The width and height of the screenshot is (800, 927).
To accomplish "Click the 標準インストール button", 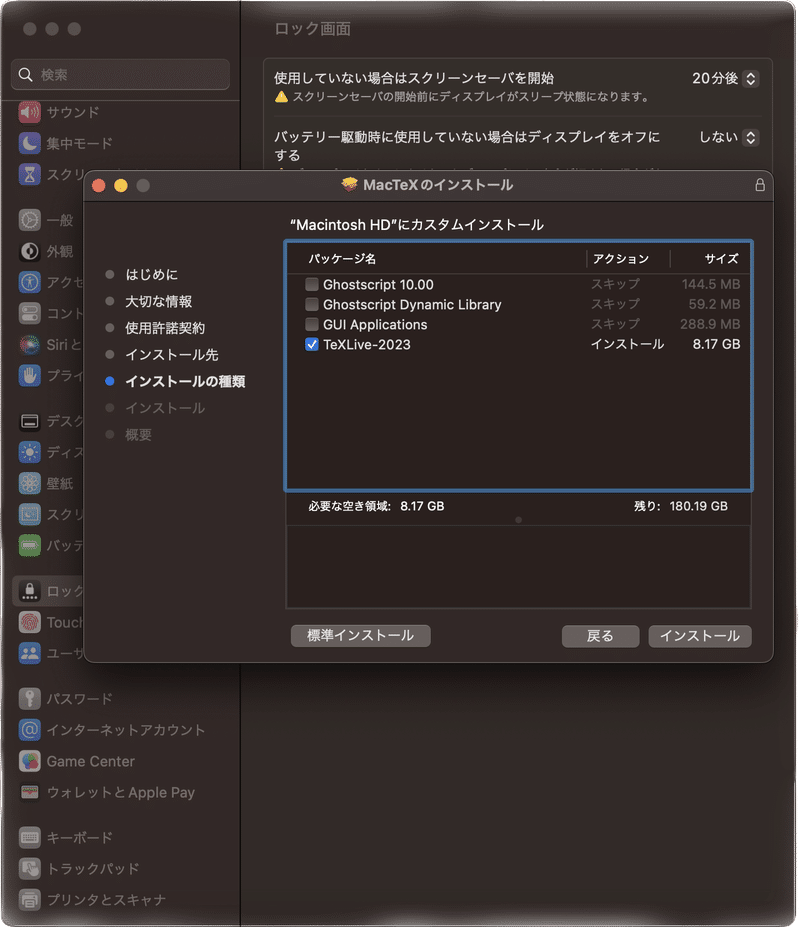I will (x=360, y=636).
